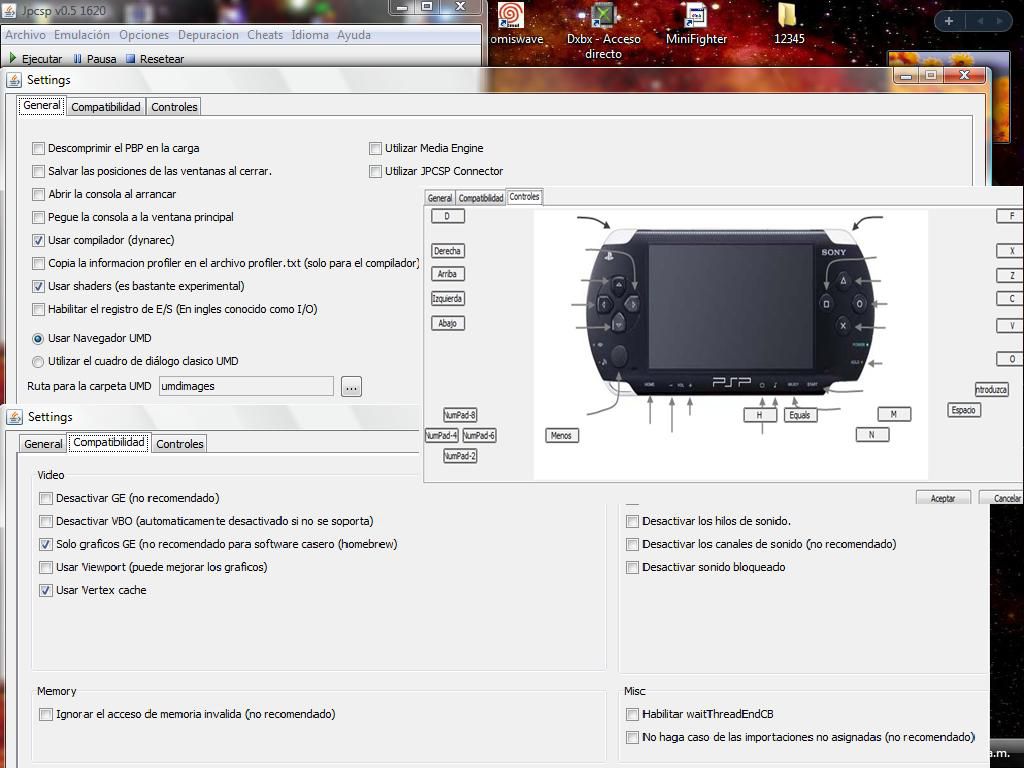
Task: Open the Ayuda menu
Action: pyautogui.click(x=354, y=35)
